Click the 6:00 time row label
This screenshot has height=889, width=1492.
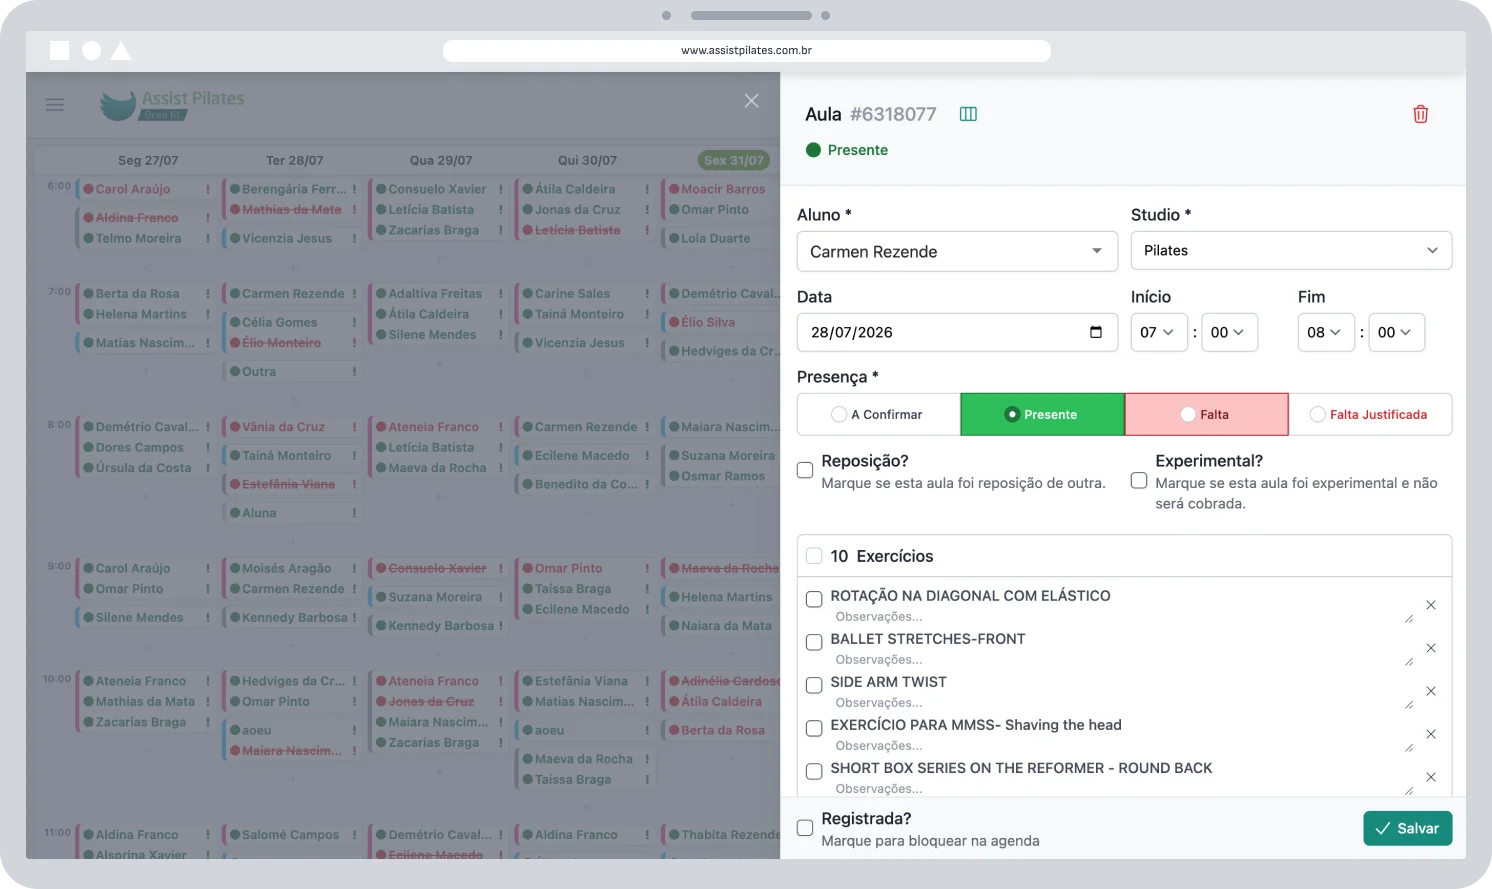(59, 186)
